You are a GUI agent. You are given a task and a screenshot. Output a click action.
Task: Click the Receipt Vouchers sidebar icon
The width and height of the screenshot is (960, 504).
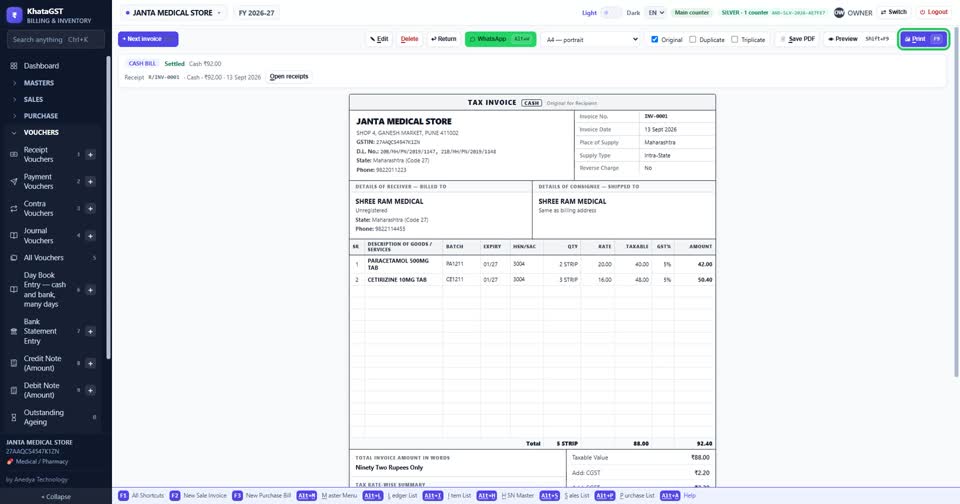tap(13, 154)
